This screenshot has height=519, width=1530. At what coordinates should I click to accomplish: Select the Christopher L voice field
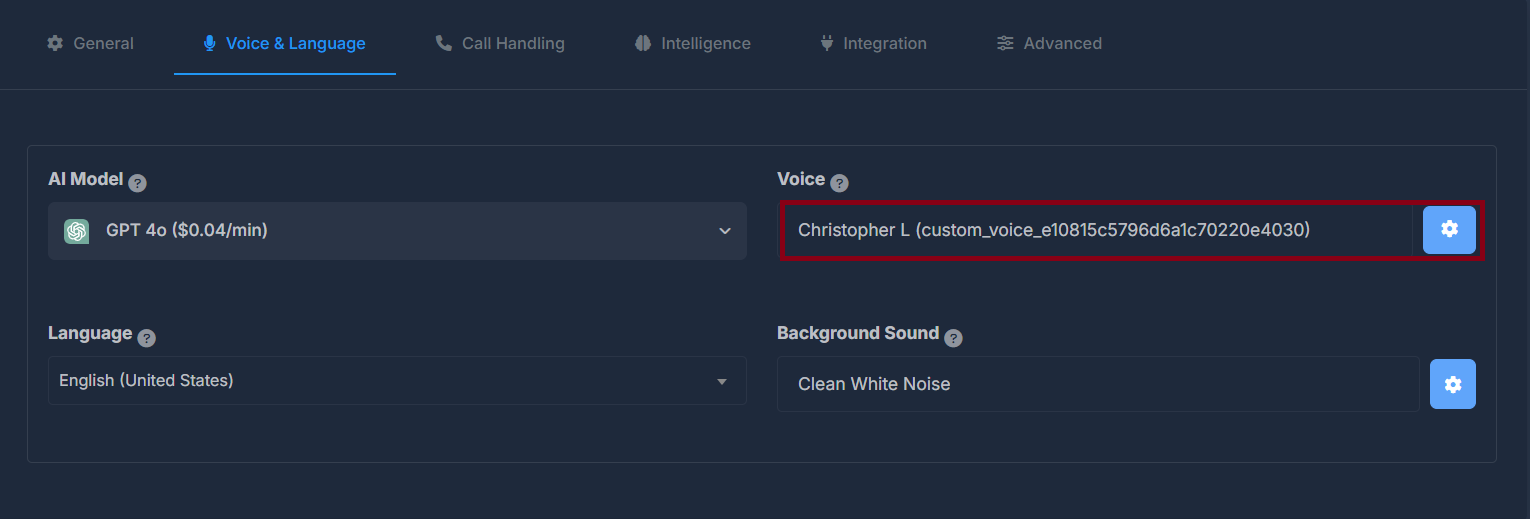1097,230
